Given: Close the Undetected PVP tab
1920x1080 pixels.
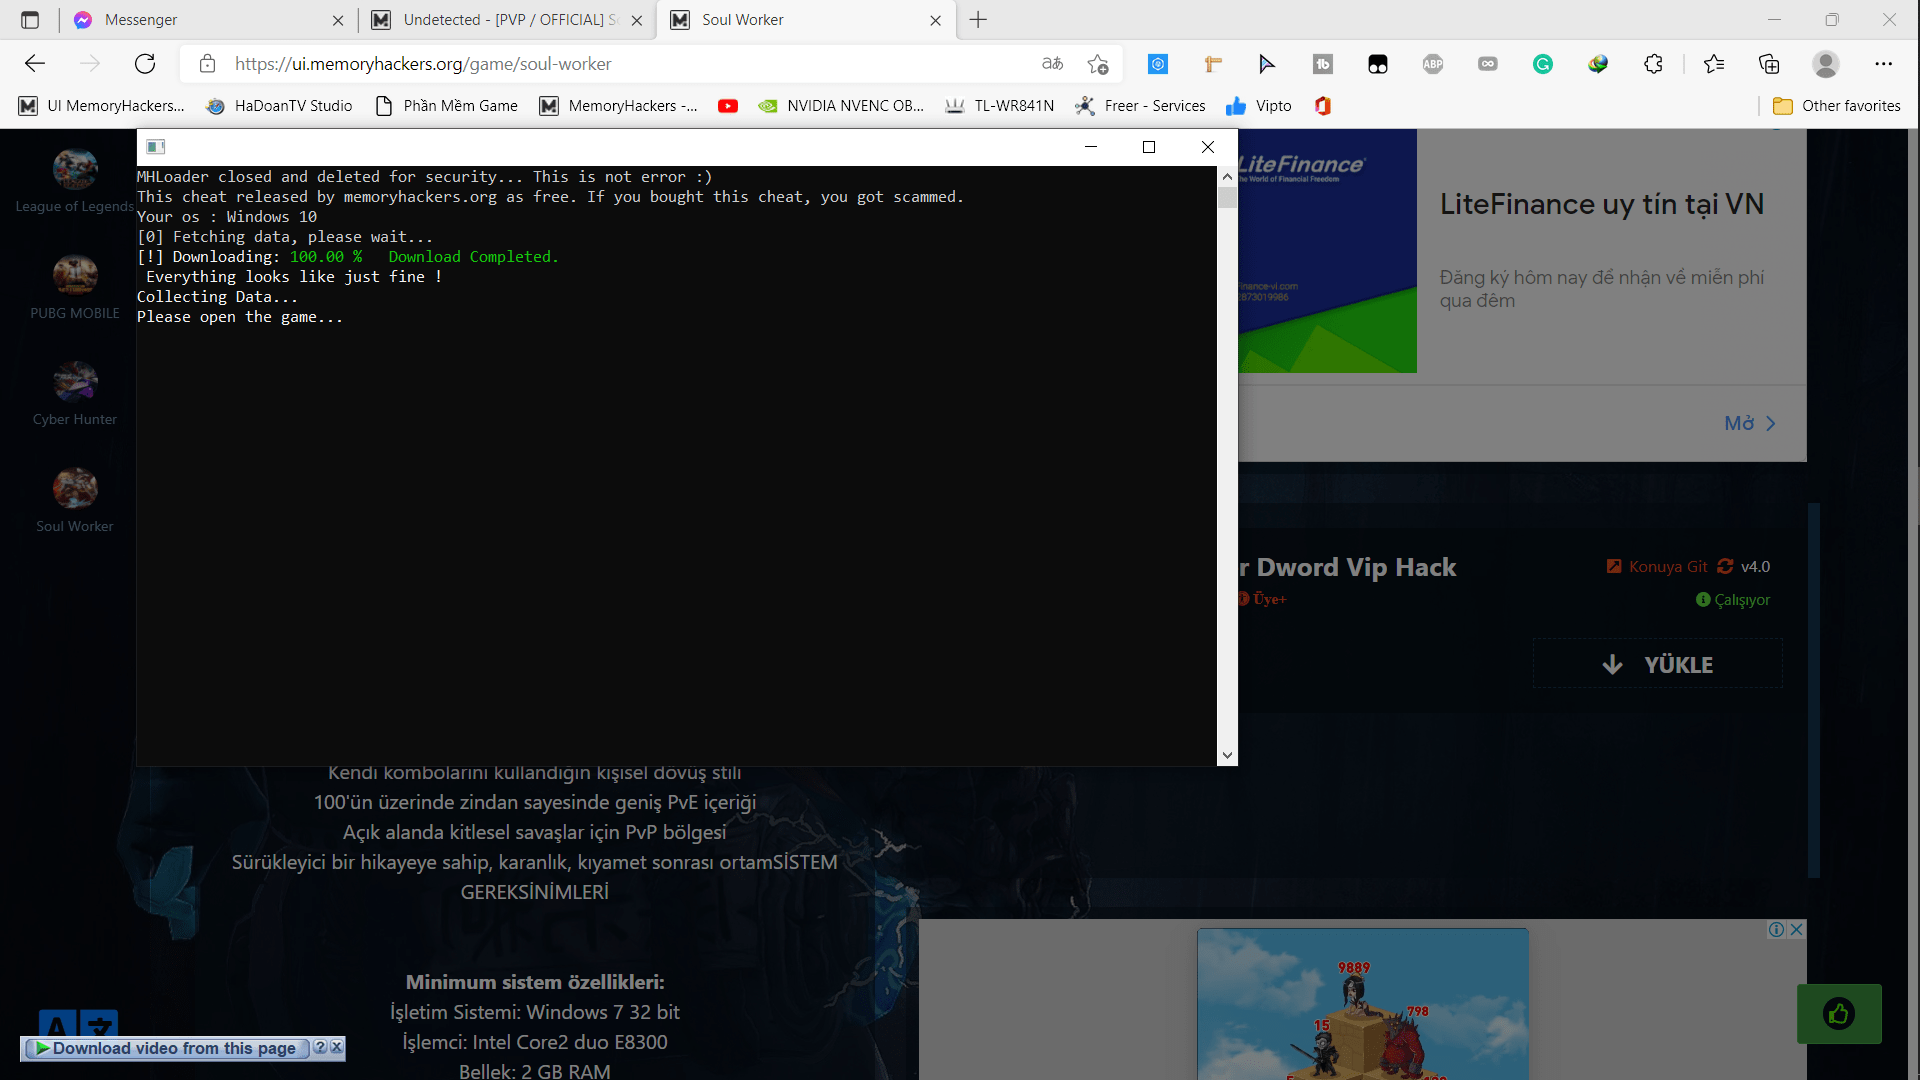Looking at the screenshot, I should click(637, 20).
